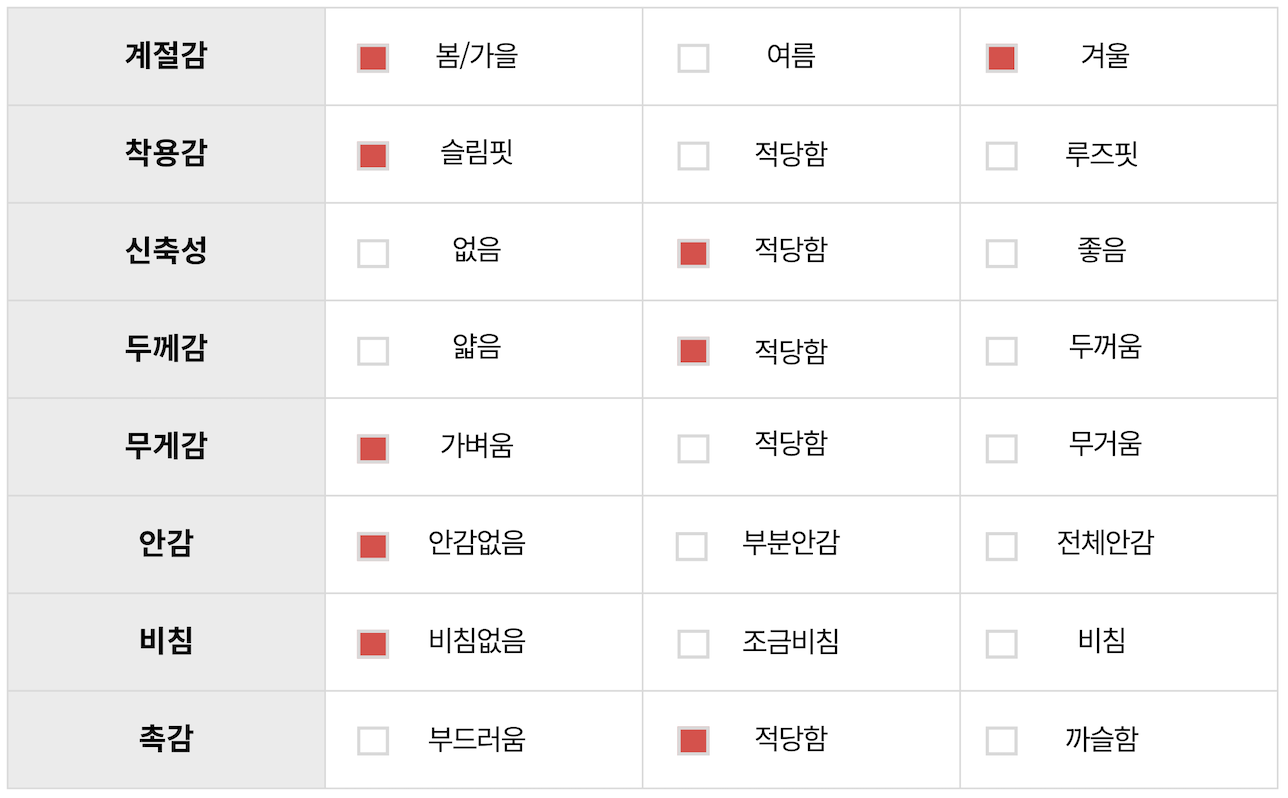Select the 부분안감 checkbox
1288x798 pixels.
[692, 546]
